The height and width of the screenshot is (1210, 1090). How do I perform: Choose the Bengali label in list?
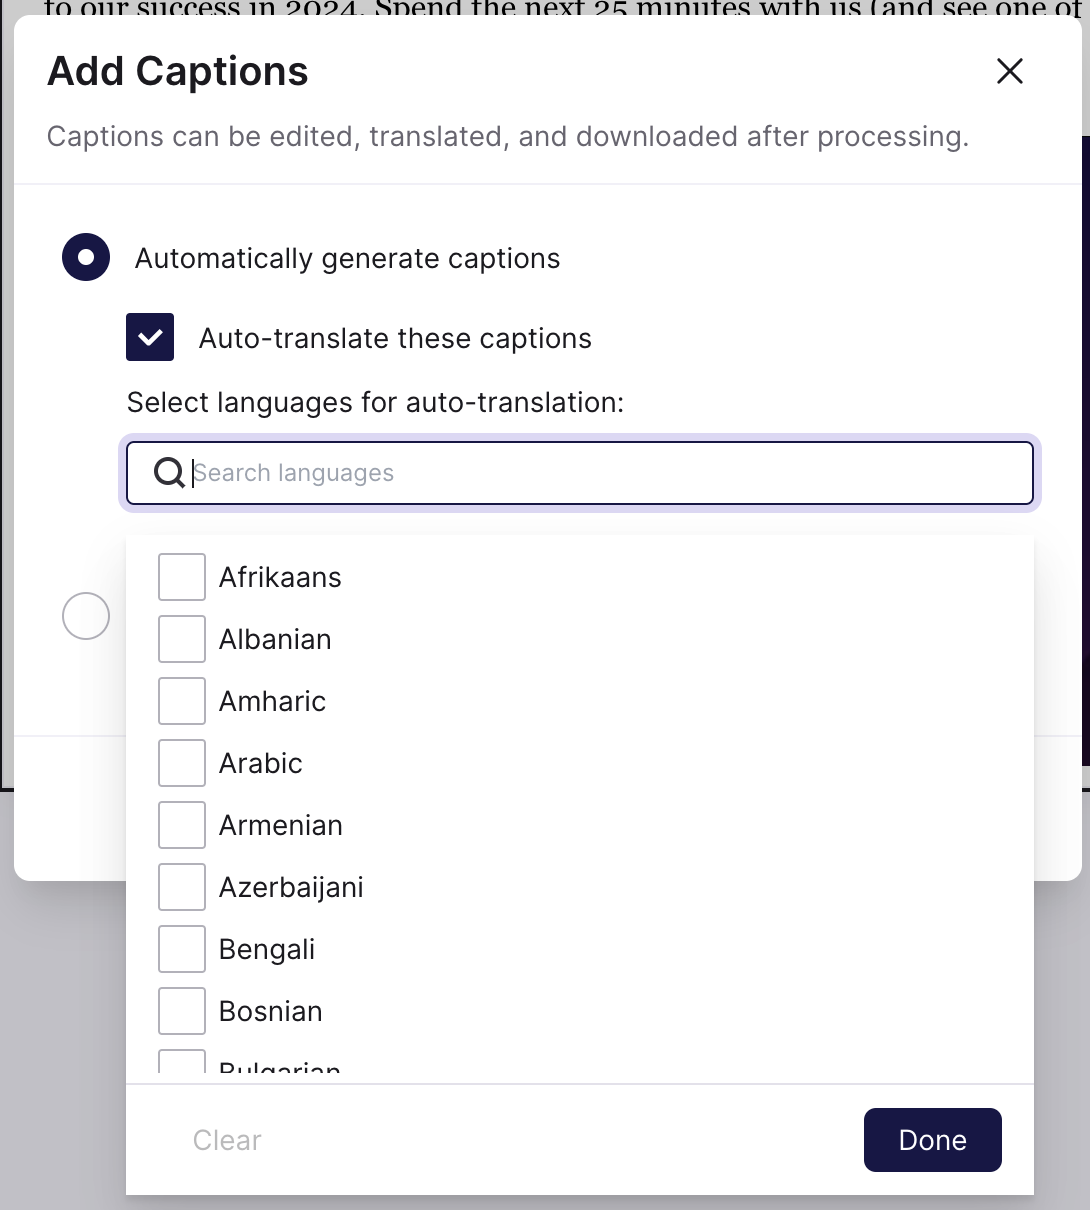coord(267,949)
